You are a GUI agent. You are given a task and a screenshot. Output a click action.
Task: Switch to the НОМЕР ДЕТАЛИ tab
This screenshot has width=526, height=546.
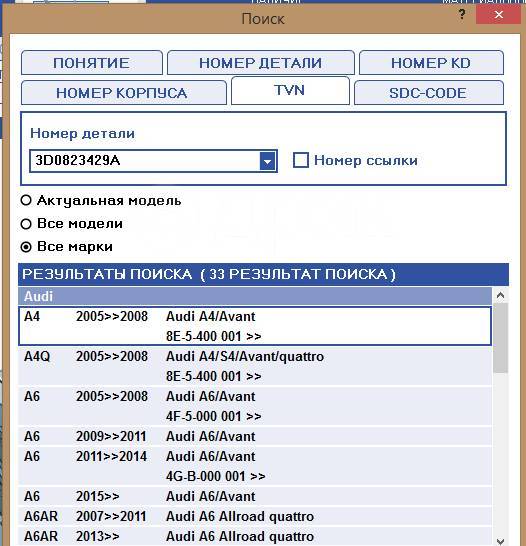click(x=260, y=63)
